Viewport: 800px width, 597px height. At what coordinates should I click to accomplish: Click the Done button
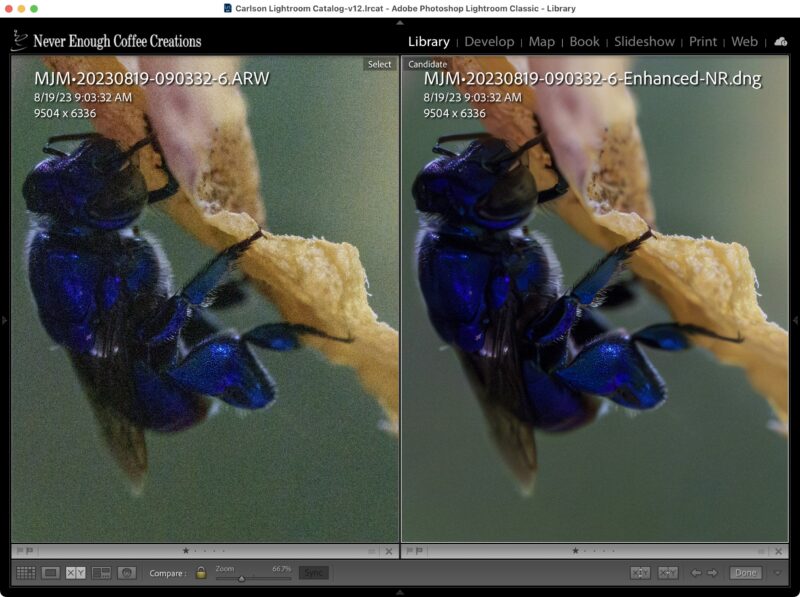click(745, 573)
